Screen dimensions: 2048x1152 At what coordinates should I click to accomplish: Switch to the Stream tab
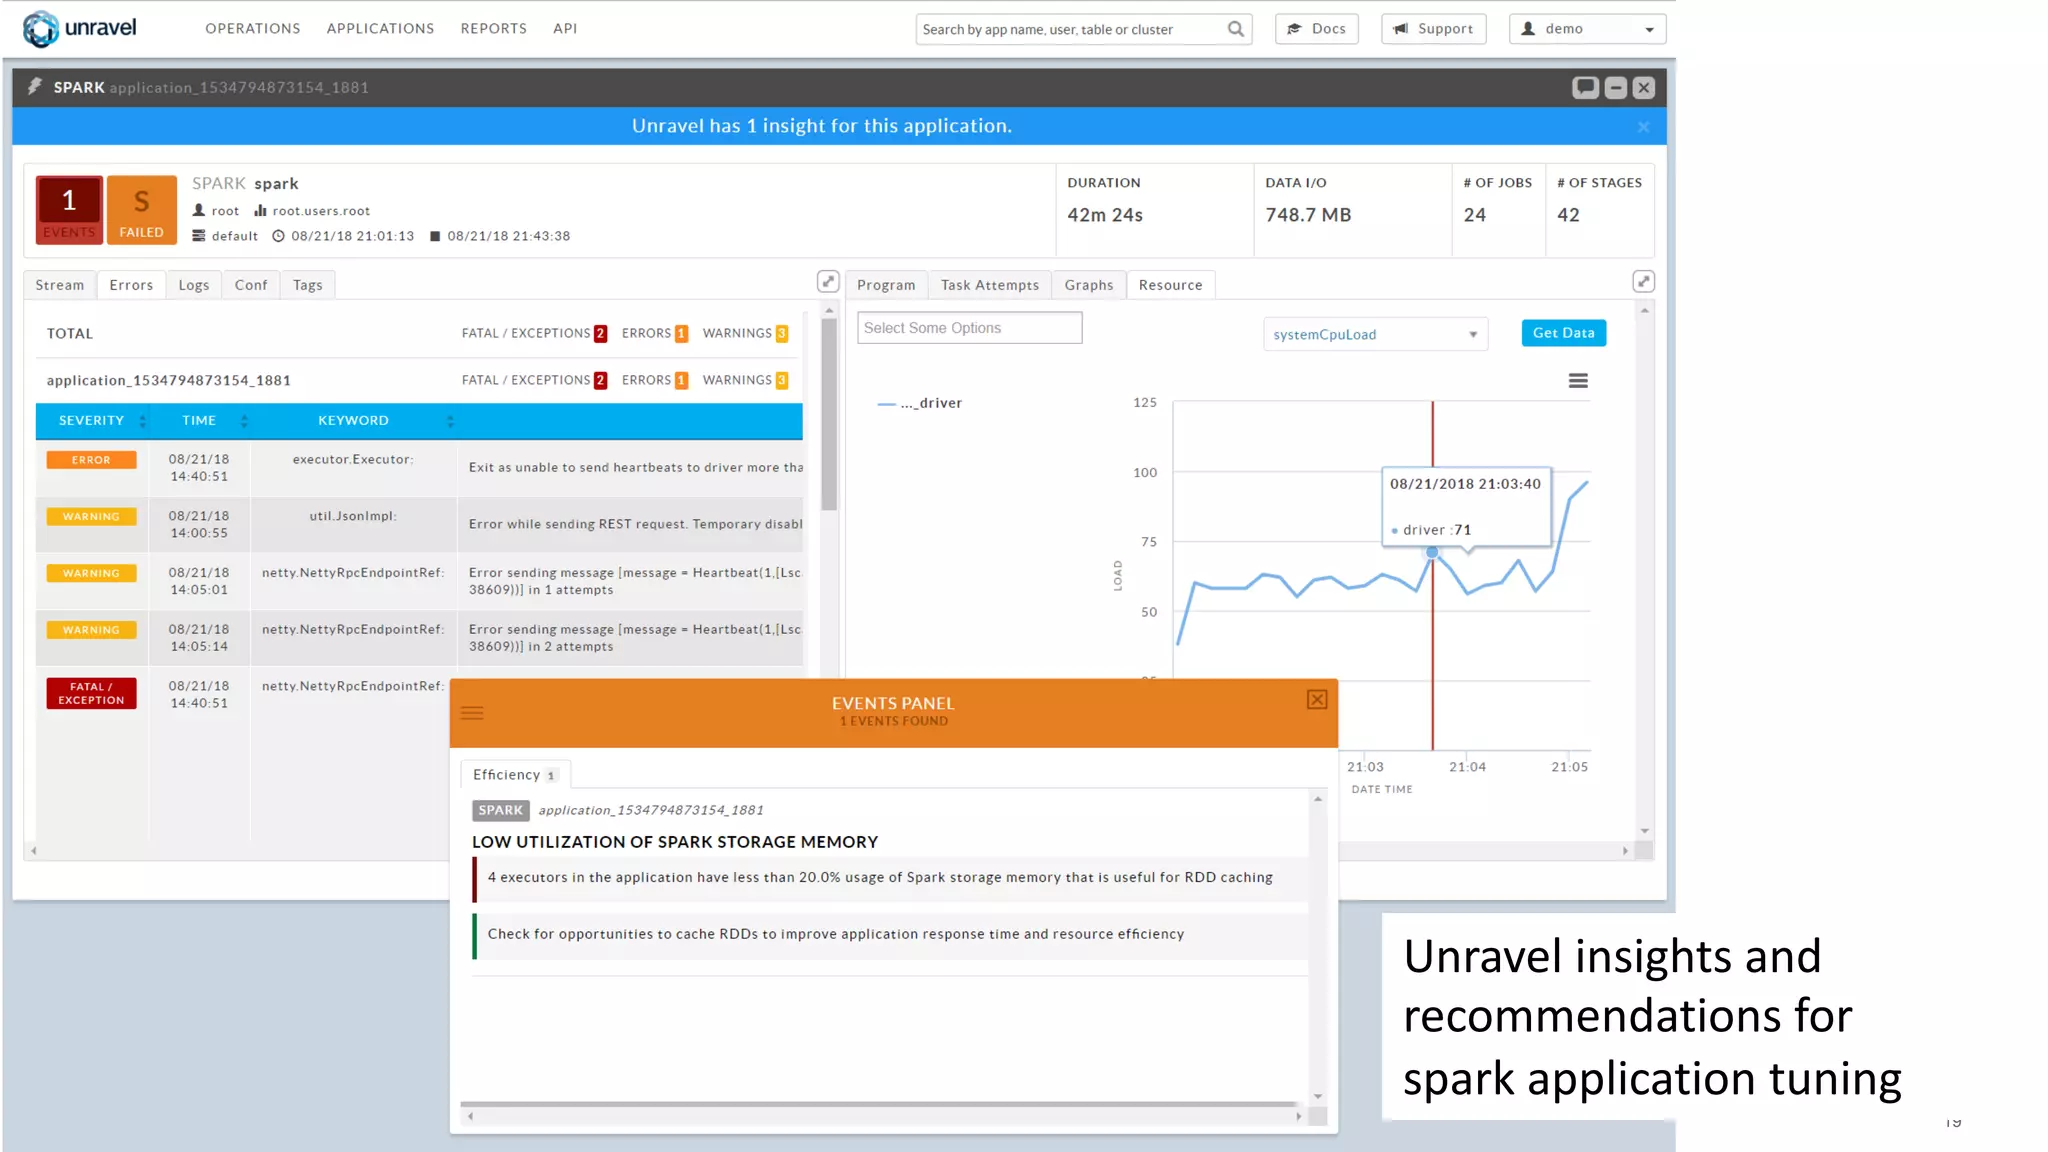tap(60, 285)
